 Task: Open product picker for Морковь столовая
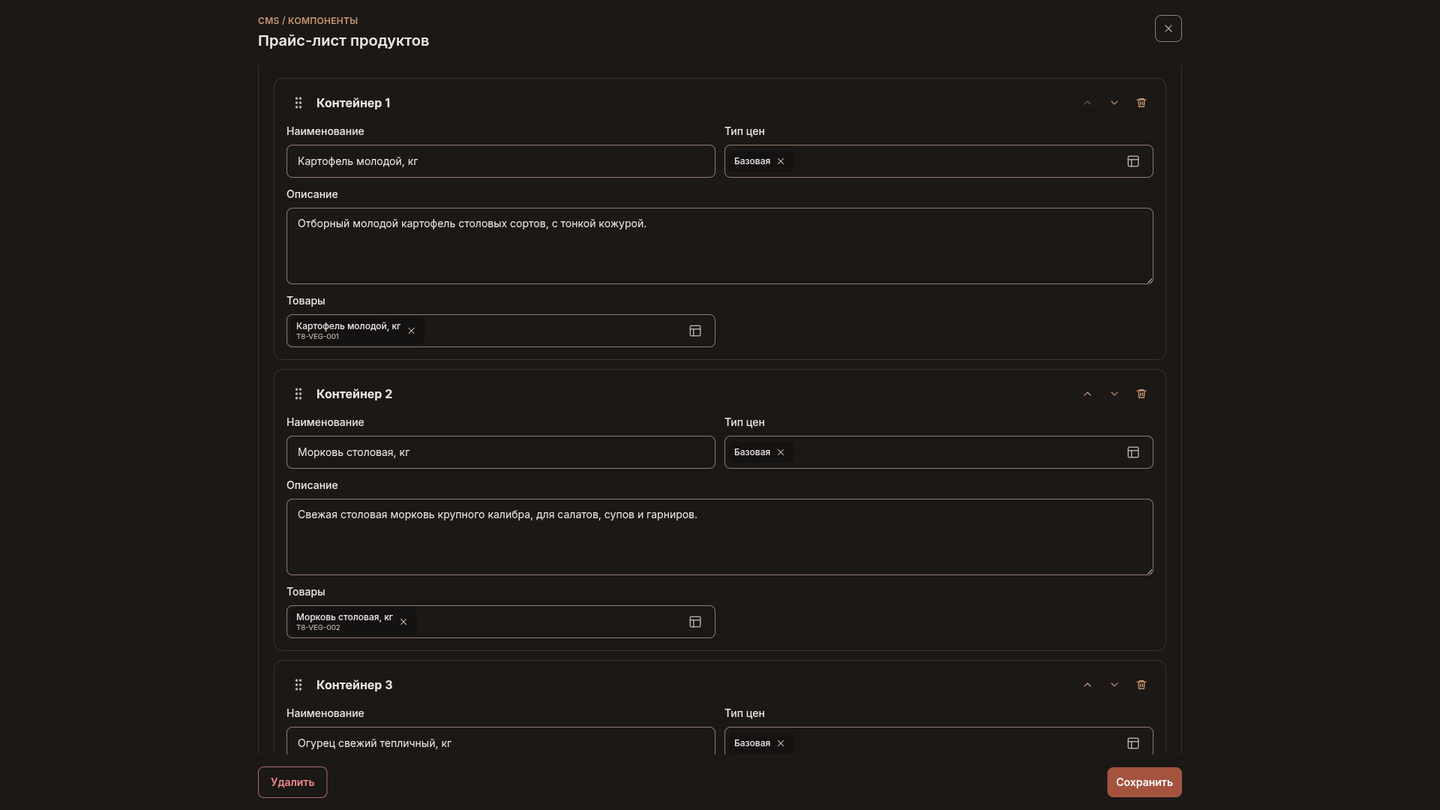coord(695,622)
